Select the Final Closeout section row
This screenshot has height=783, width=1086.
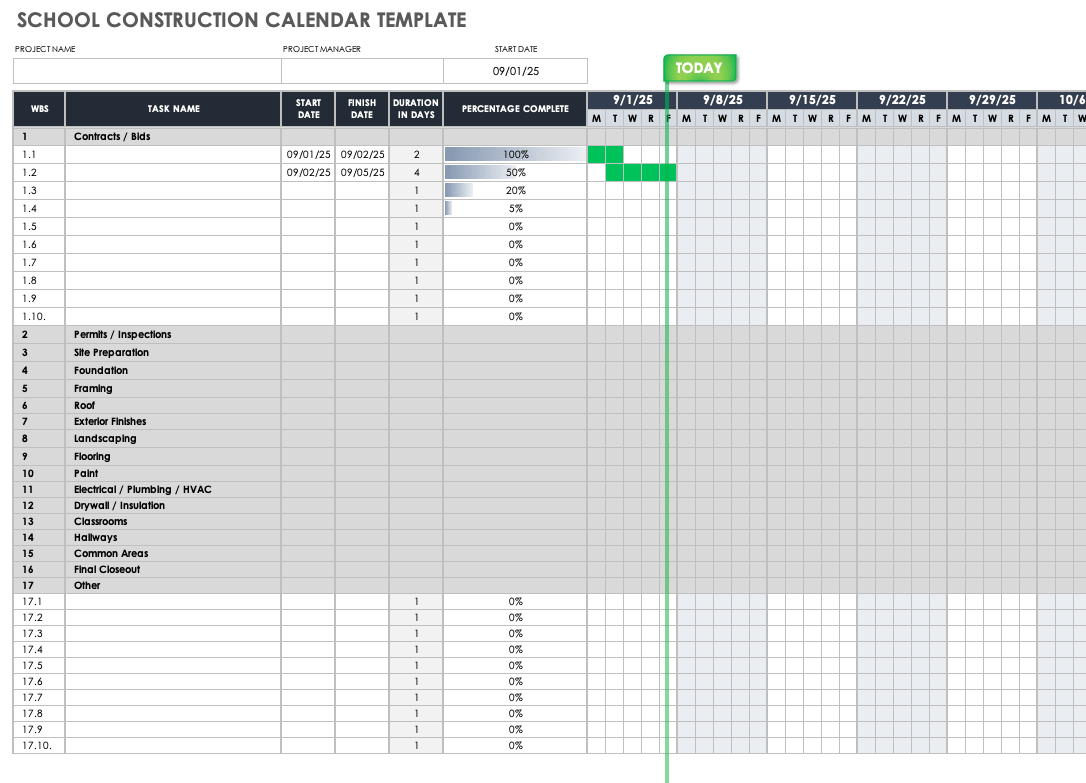coord(107,570)
